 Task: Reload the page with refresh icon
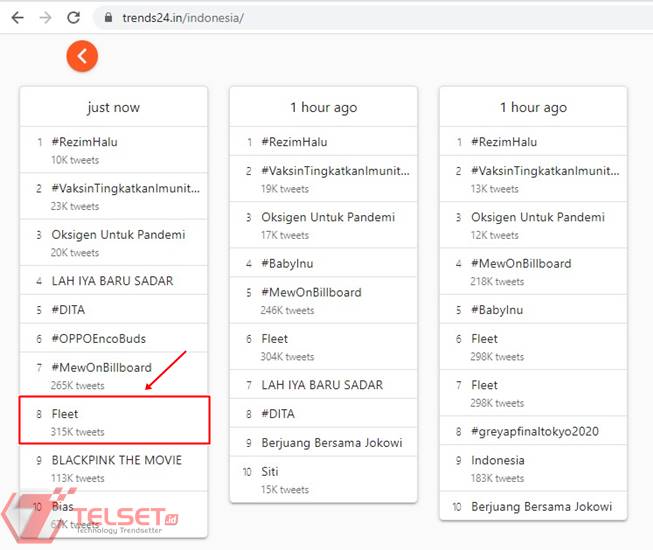pos(73,18)
